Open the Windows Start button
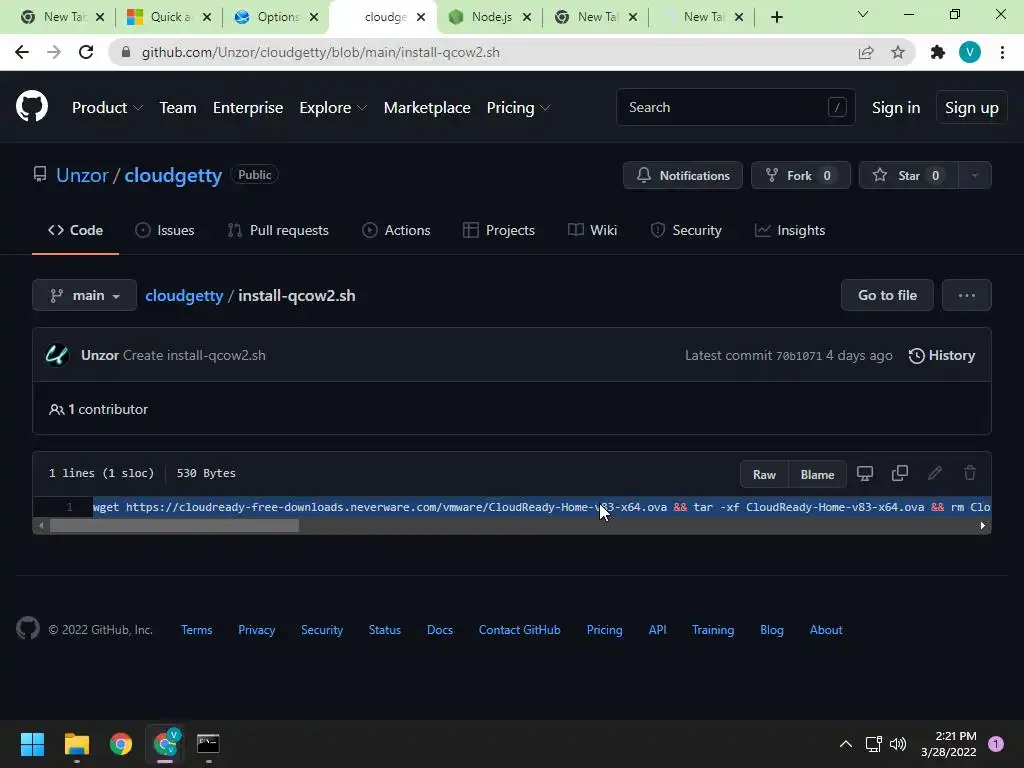The image size is (1024, 768). [x=32, y=744]
